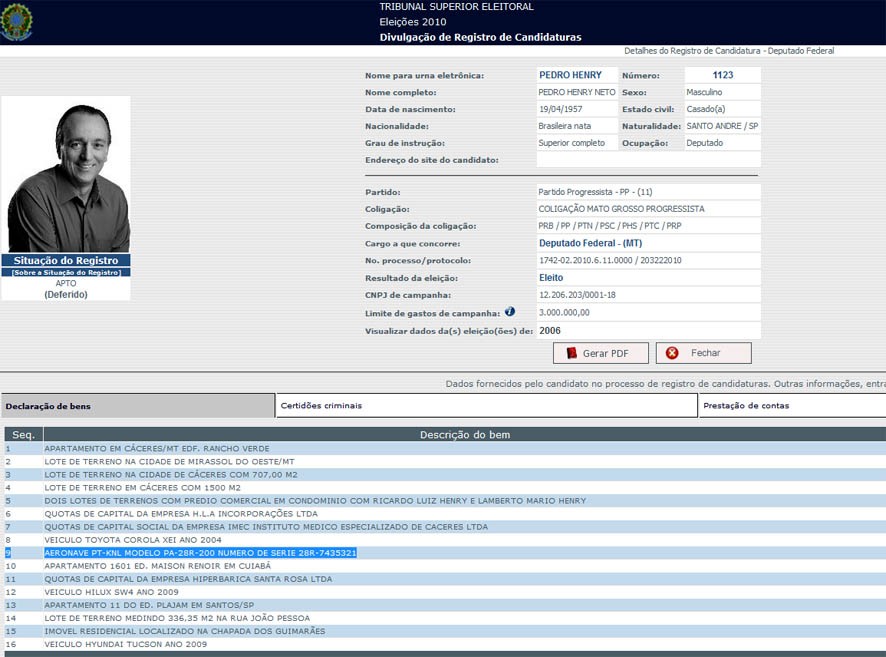Select the Veículo Hyundai Tucson 2009 row
Image resolution: width=886 pixels, height=657 pixels.
pos(125,645)
